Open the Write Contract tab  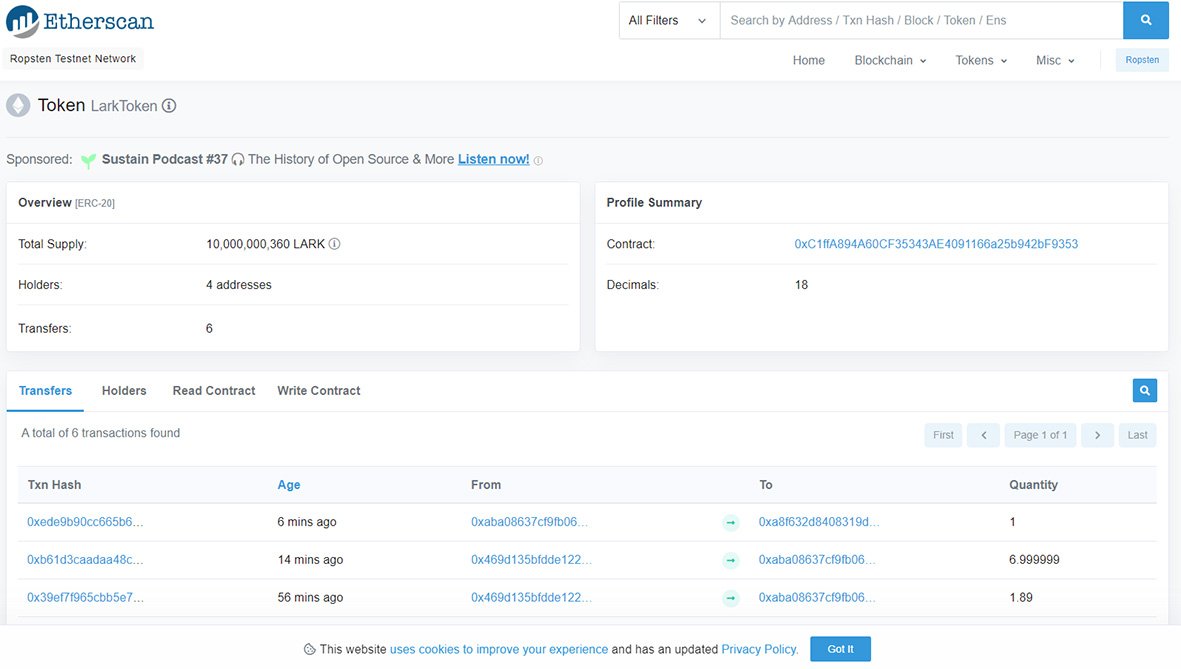pos(319,391)
